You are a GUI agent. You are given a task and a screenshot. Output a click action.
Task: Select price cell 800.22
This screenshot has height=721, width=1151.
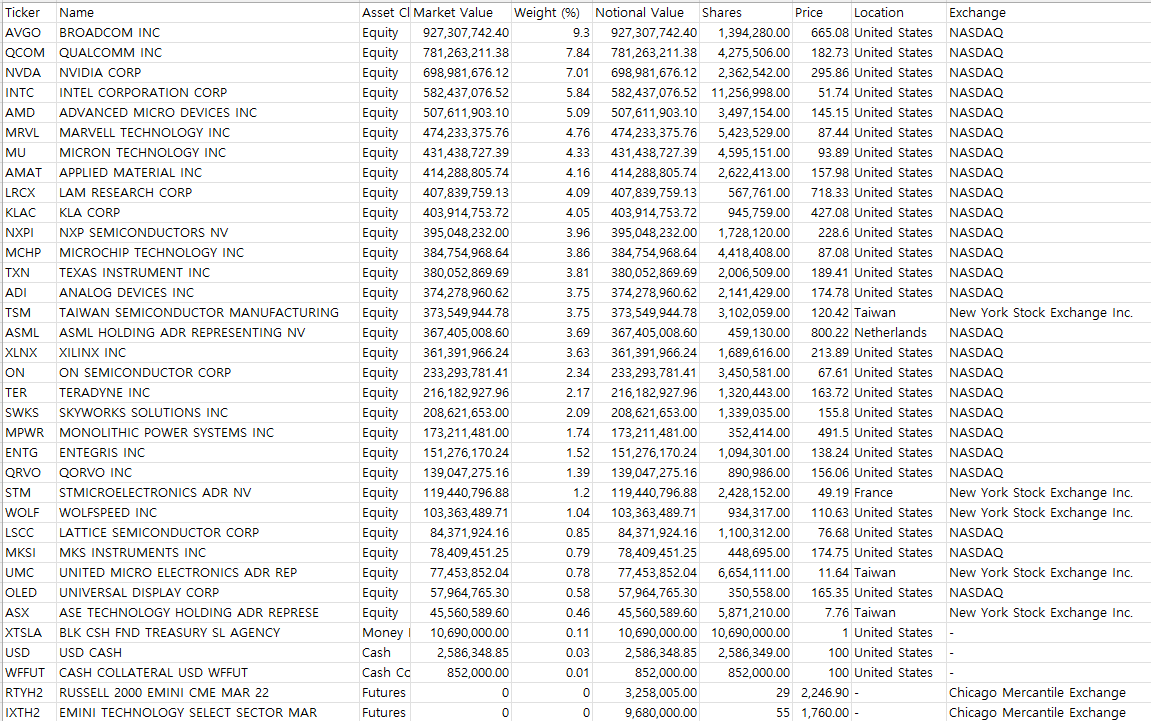click(x=821, y=333)
